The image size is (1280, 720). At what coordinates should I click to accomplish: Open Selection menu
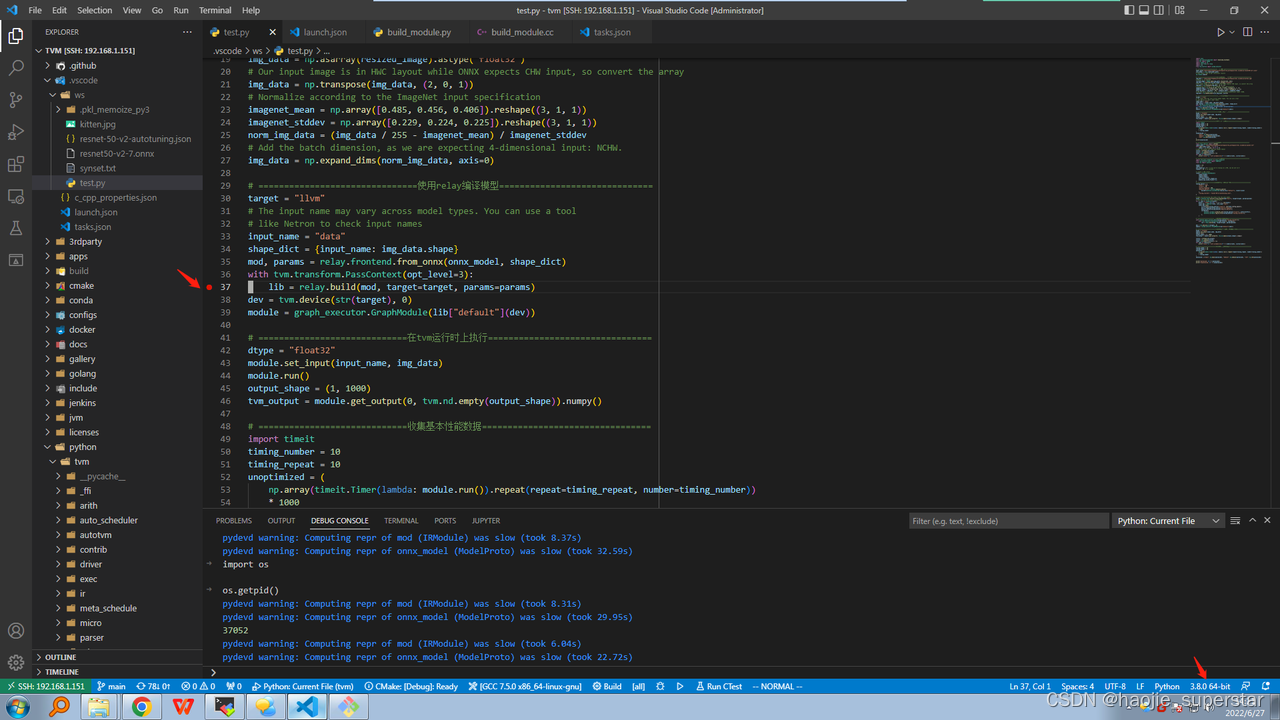(x=95, y=10)
